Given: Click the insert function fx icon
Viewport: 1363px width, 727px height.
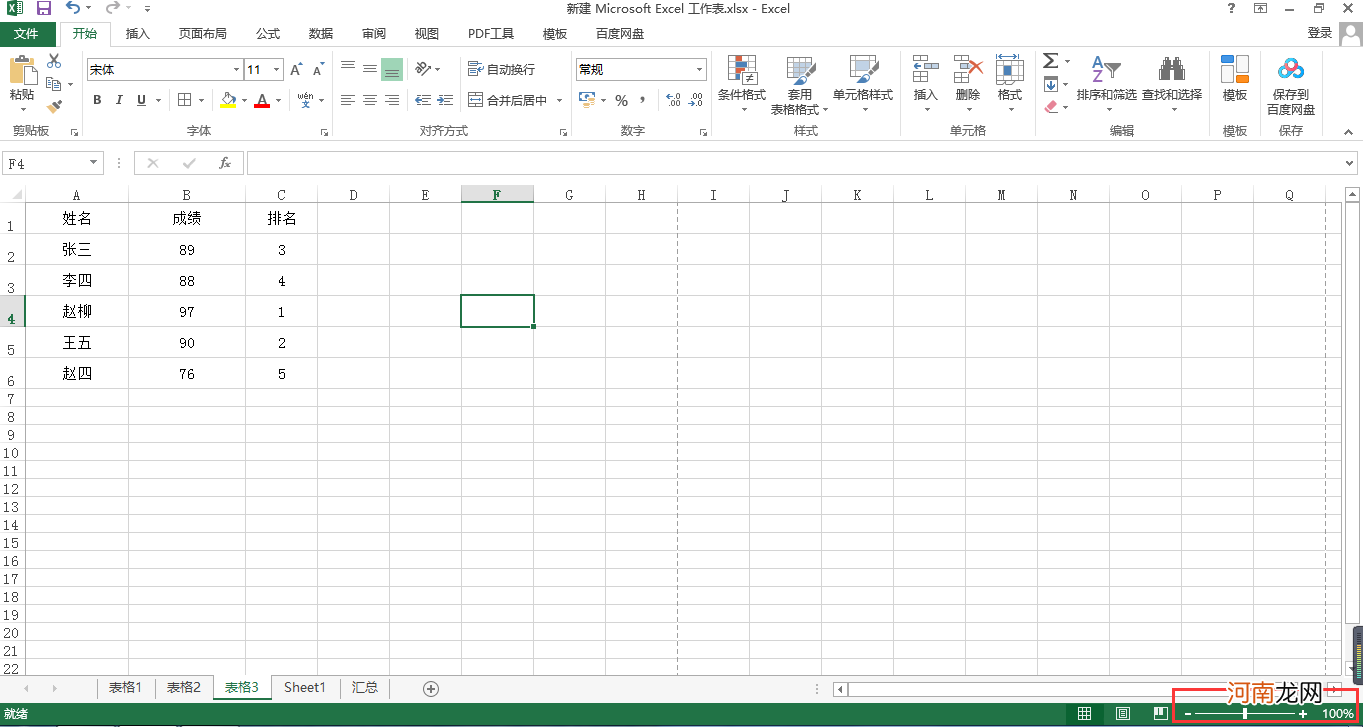Looking at the screenshot, I should pos(225,163).
